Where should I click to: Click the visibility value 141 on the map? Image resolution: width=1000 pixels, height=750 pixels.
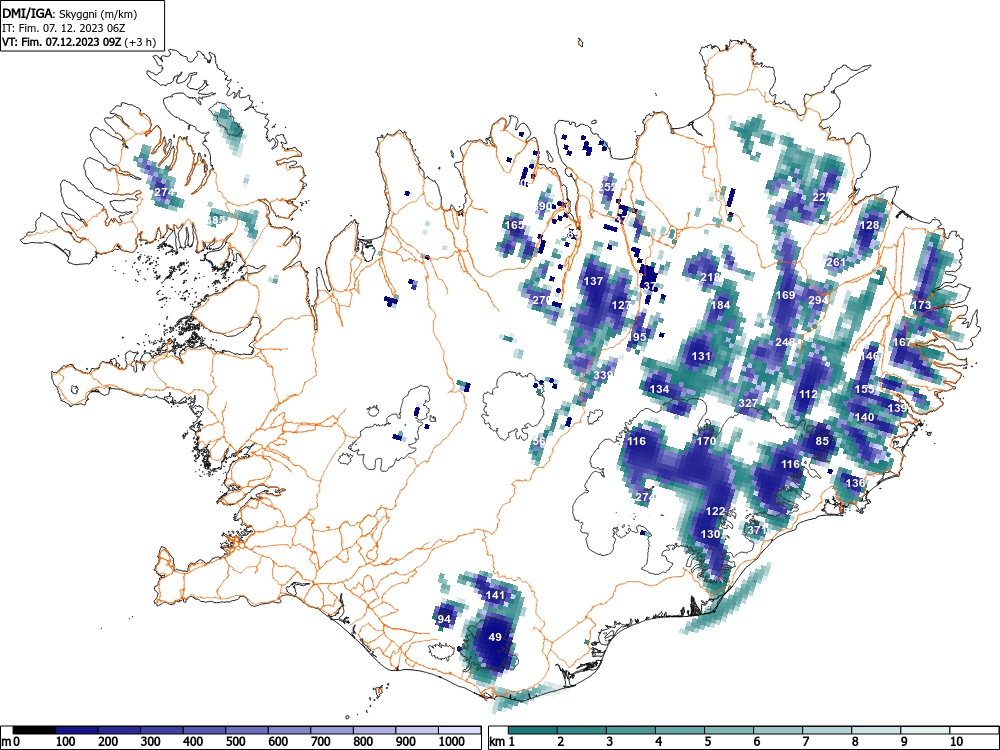pos(496,595)
